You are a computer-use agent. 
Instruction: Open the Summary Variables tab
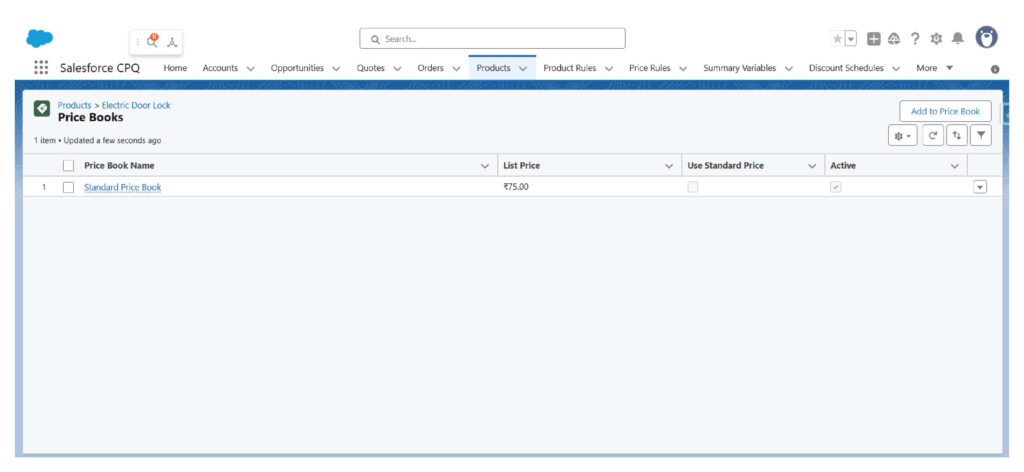[x=739, y=68]
